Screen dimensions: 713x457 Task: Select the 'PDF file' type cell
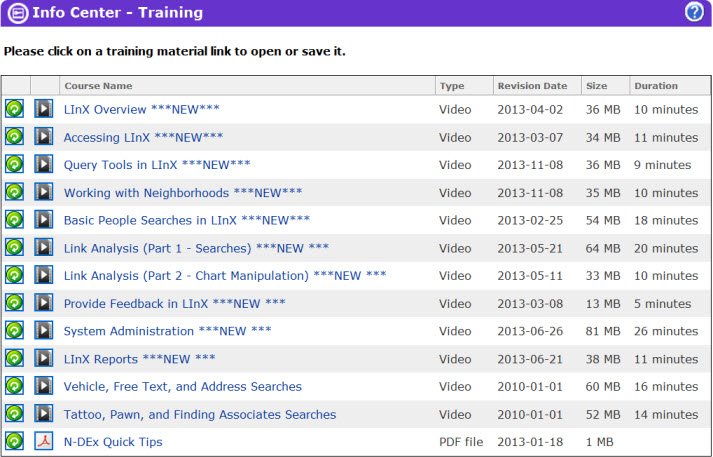(461, 442)
